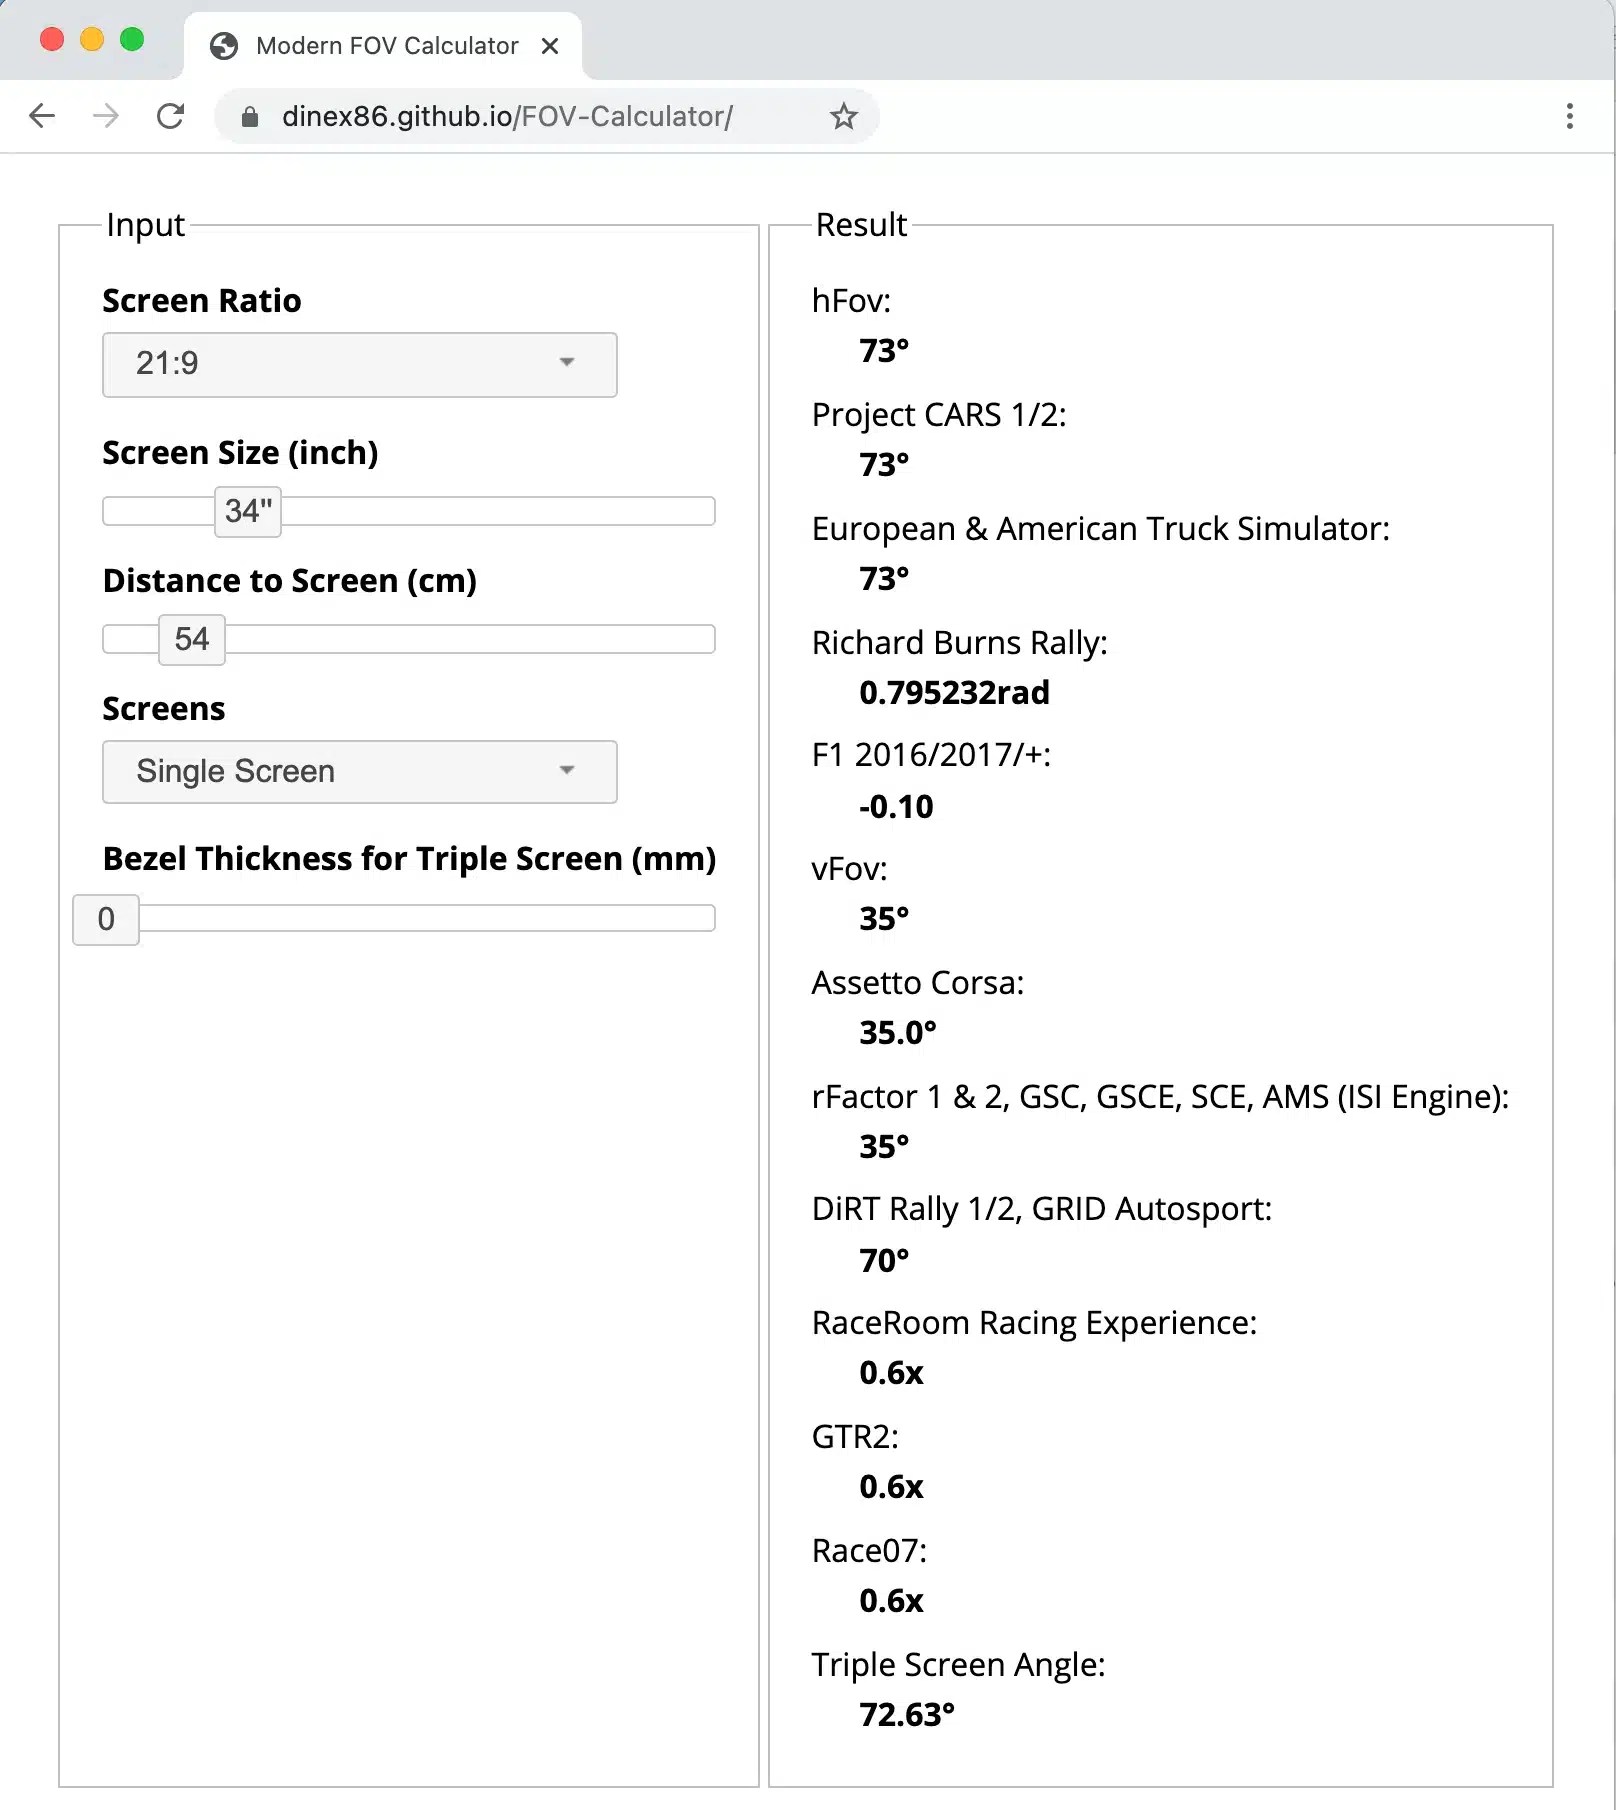Open the Screen Ratio dropdown showing 21:9
Image resolution: width=1616 pixels, height=1810 pixels.
(360, 364)
